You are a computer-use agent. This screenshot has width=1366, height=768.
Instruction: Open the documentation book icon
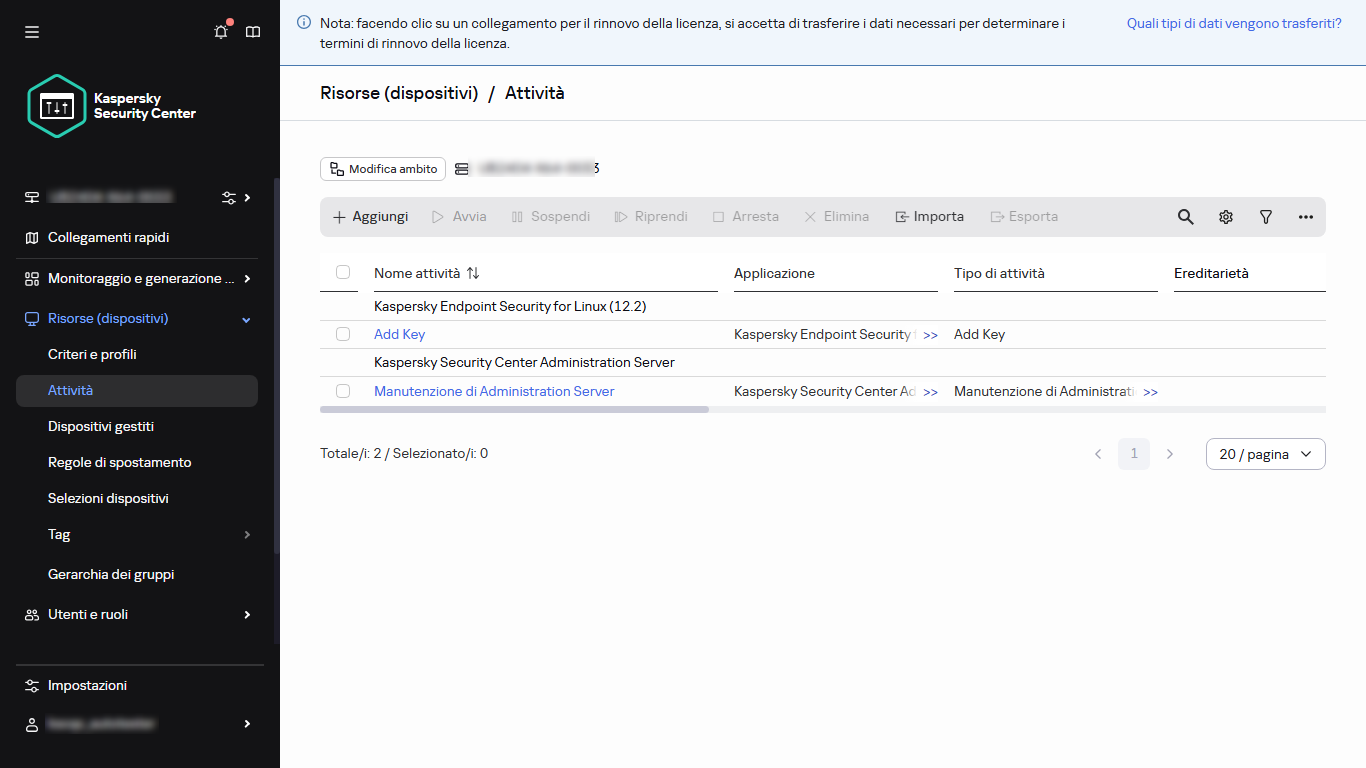(x=253, y=32)
